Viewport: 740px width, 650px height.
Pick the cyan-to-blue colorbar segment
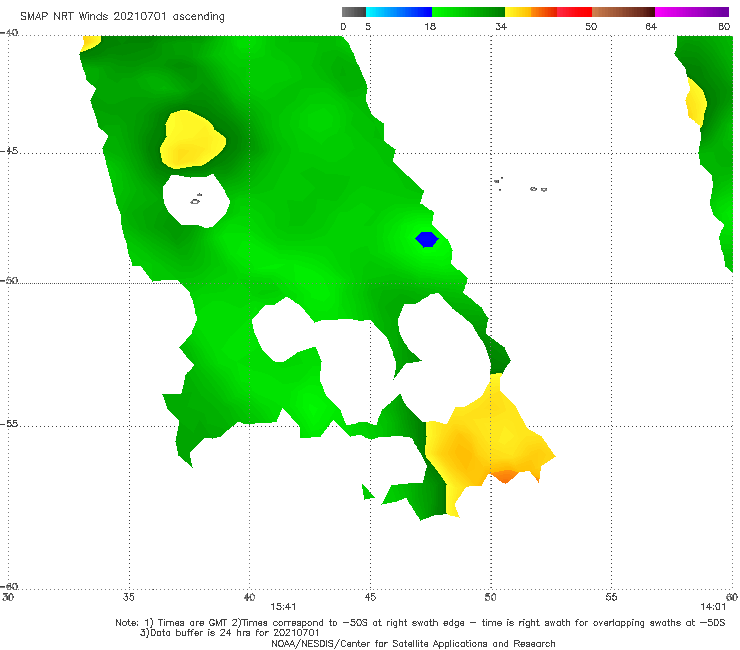(x=399, y=12)
